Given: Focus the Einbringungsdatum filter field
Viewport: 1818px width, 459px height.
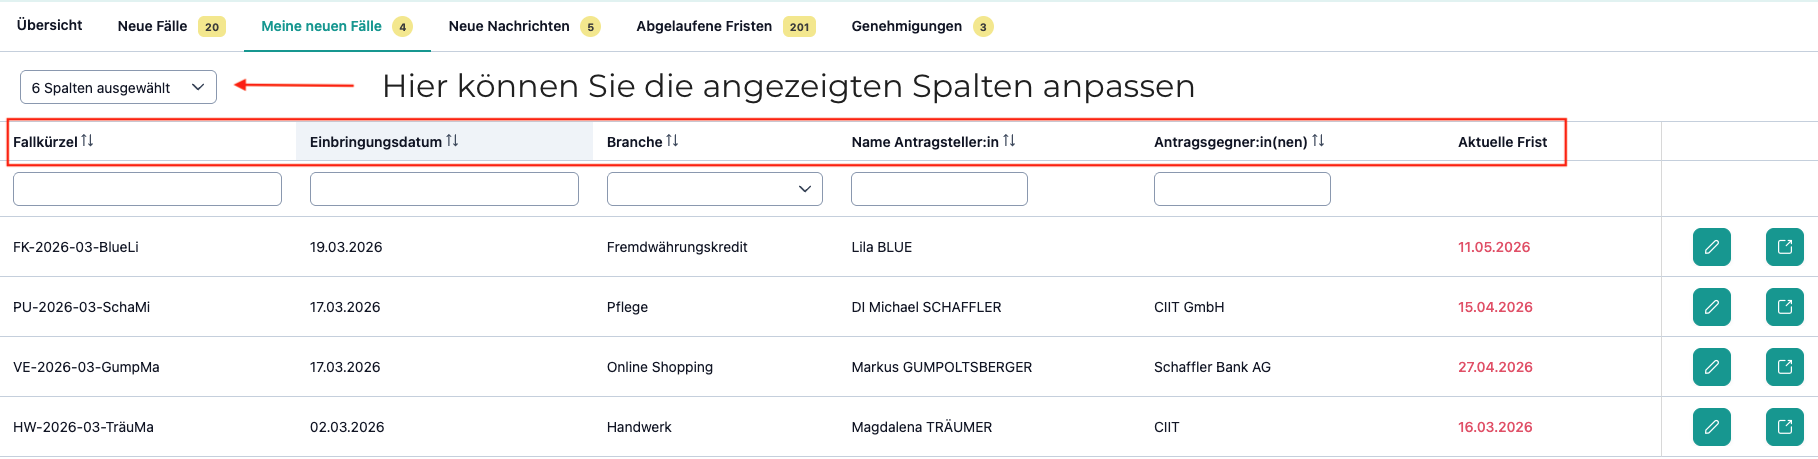Looking at the screenshot, I should coord(444,189).
